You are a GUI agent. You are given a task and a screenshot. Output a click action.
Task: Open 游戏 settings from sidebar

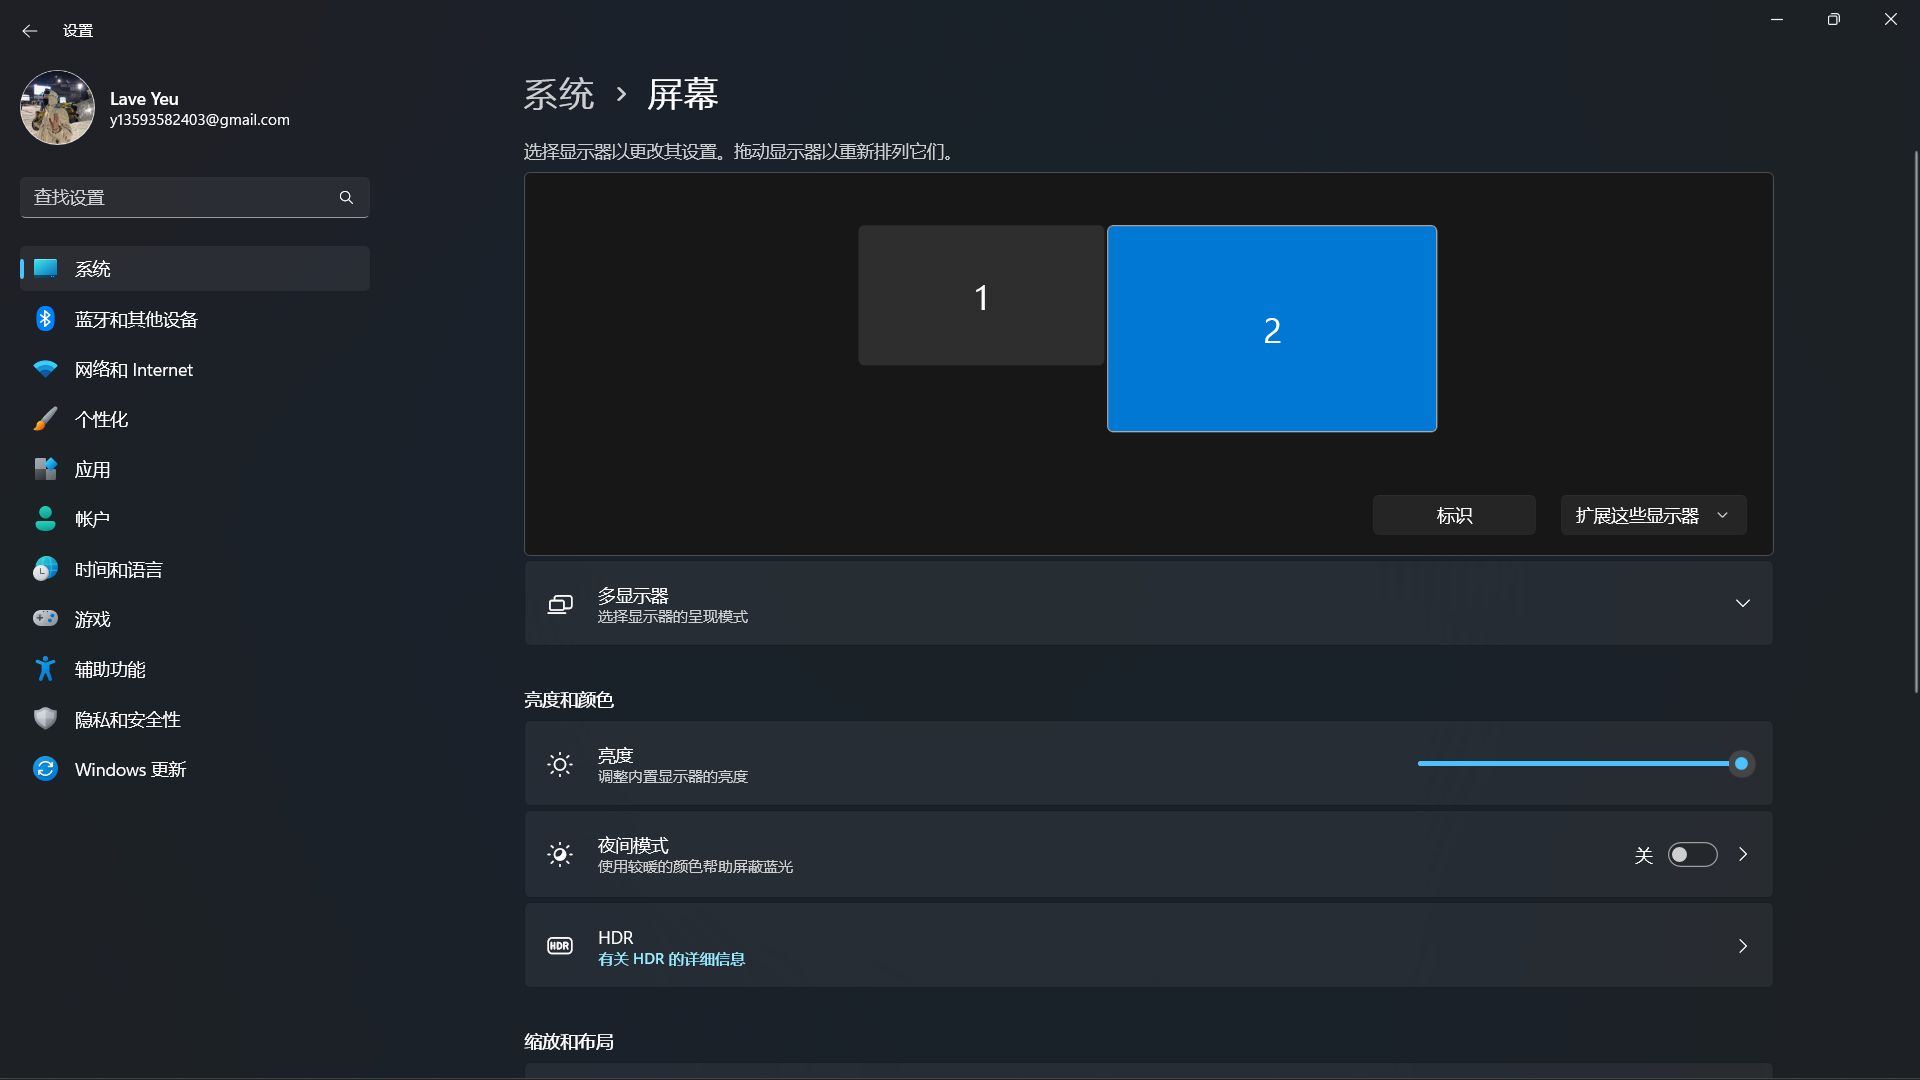point(92,618)
